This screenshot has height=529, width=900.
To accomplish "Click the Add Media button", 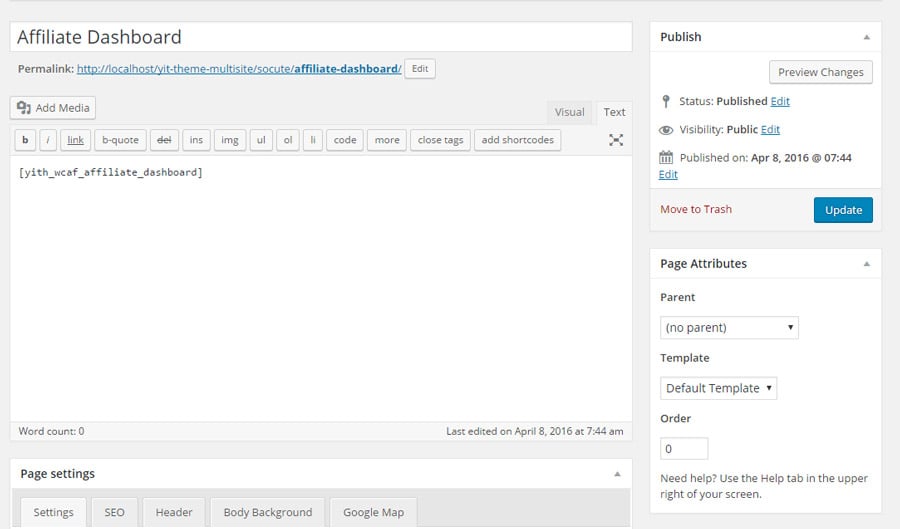I will [53, 108].
